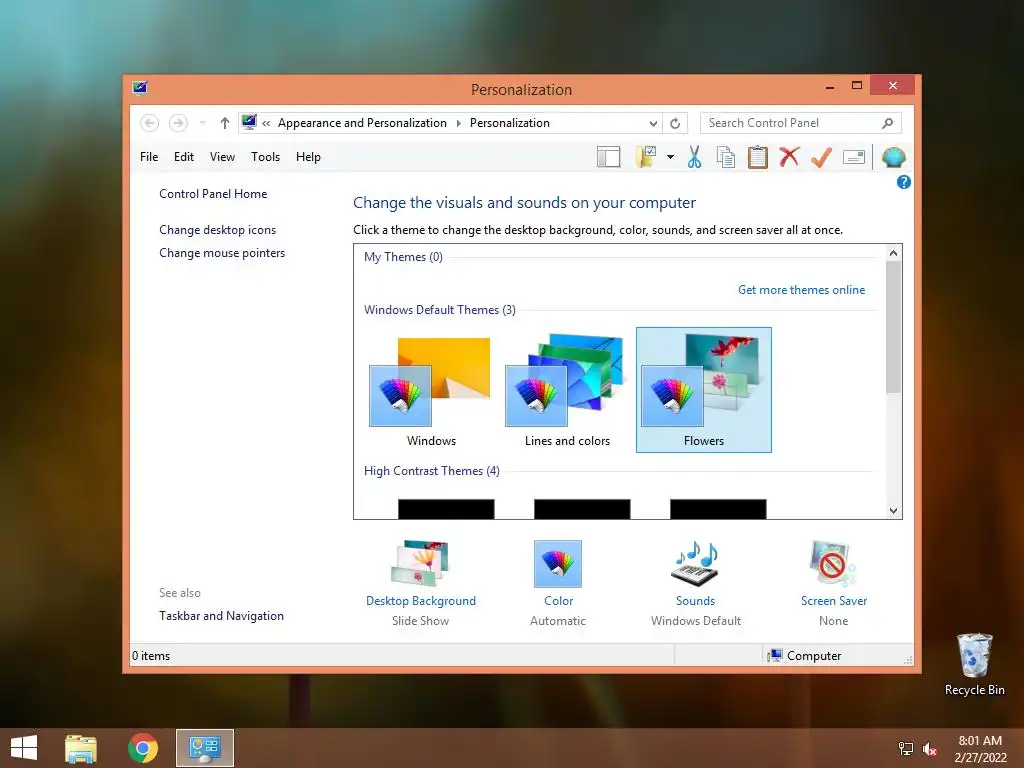Click the network tray icon

click(905, 748)
